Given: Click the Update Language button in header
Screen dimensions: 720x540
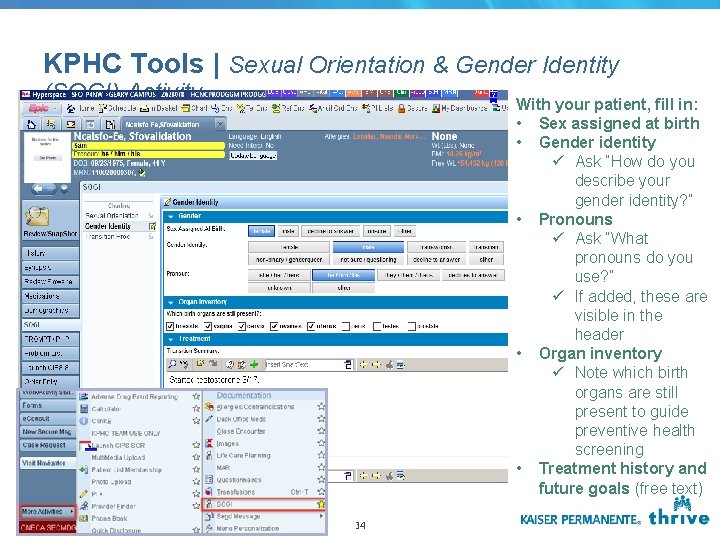Looking at the screenshot, I should click(x=253, y=156).
